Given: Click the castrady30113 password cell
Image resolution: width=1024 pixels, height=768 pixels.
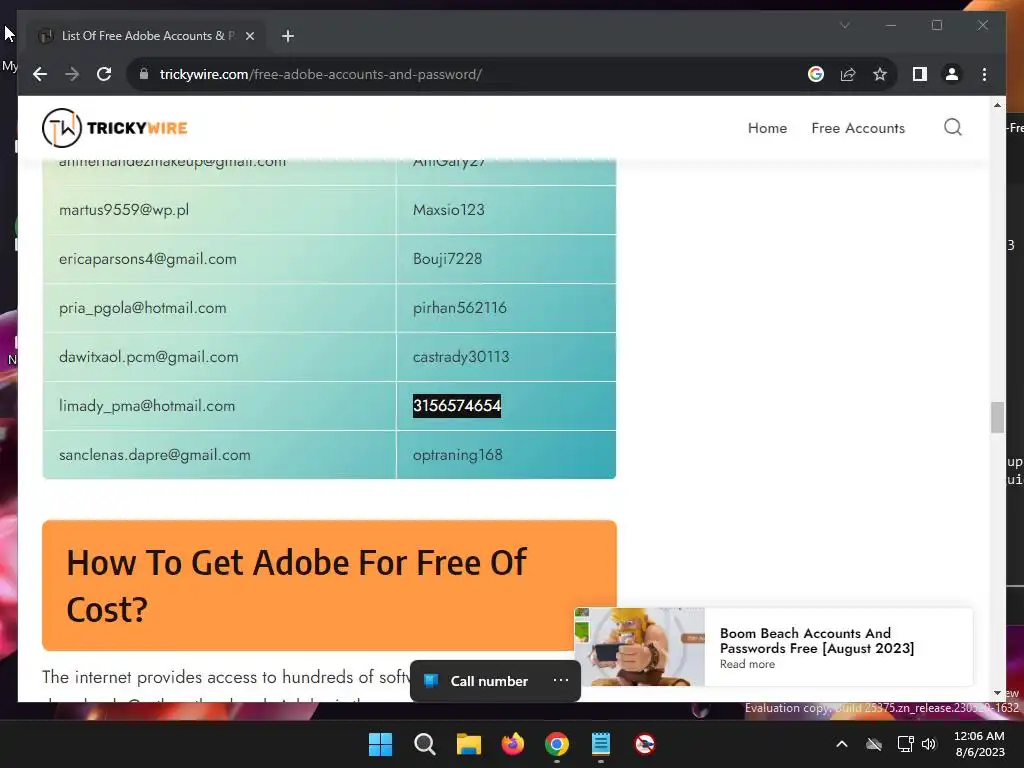Looking at the screenshot, I should coord(506,357).
